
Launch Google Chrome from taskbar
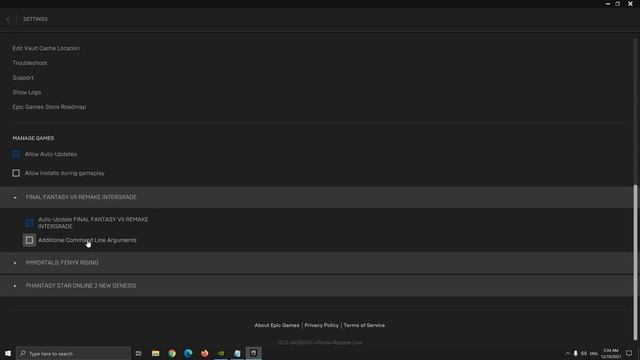pos(172,353)
